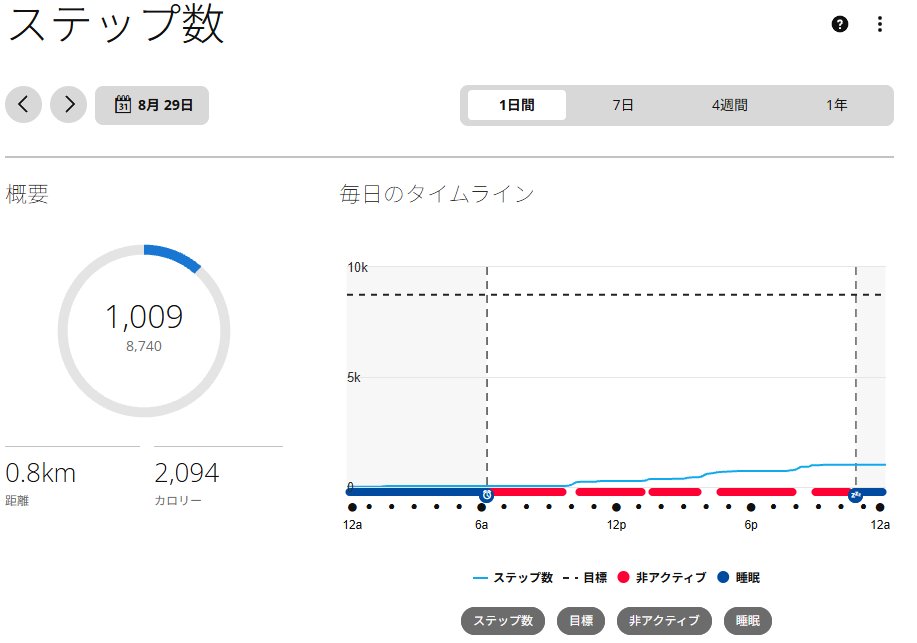Click the calendar icon in the date button
This screenshot has height=643, width=917.
click(123, 104)
